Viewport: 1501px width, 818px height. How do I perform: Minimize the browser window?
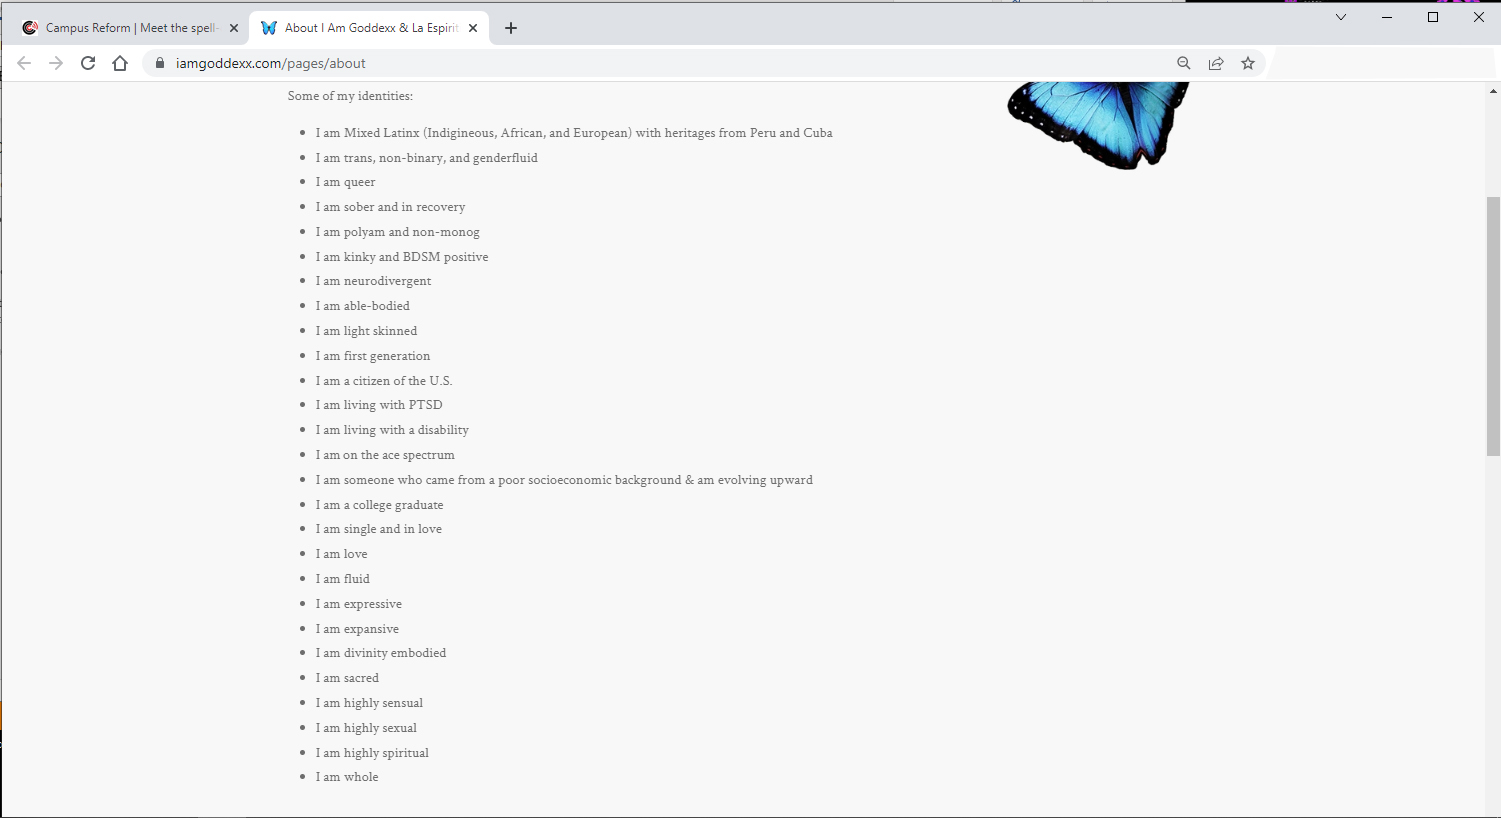pos(1387,17)
